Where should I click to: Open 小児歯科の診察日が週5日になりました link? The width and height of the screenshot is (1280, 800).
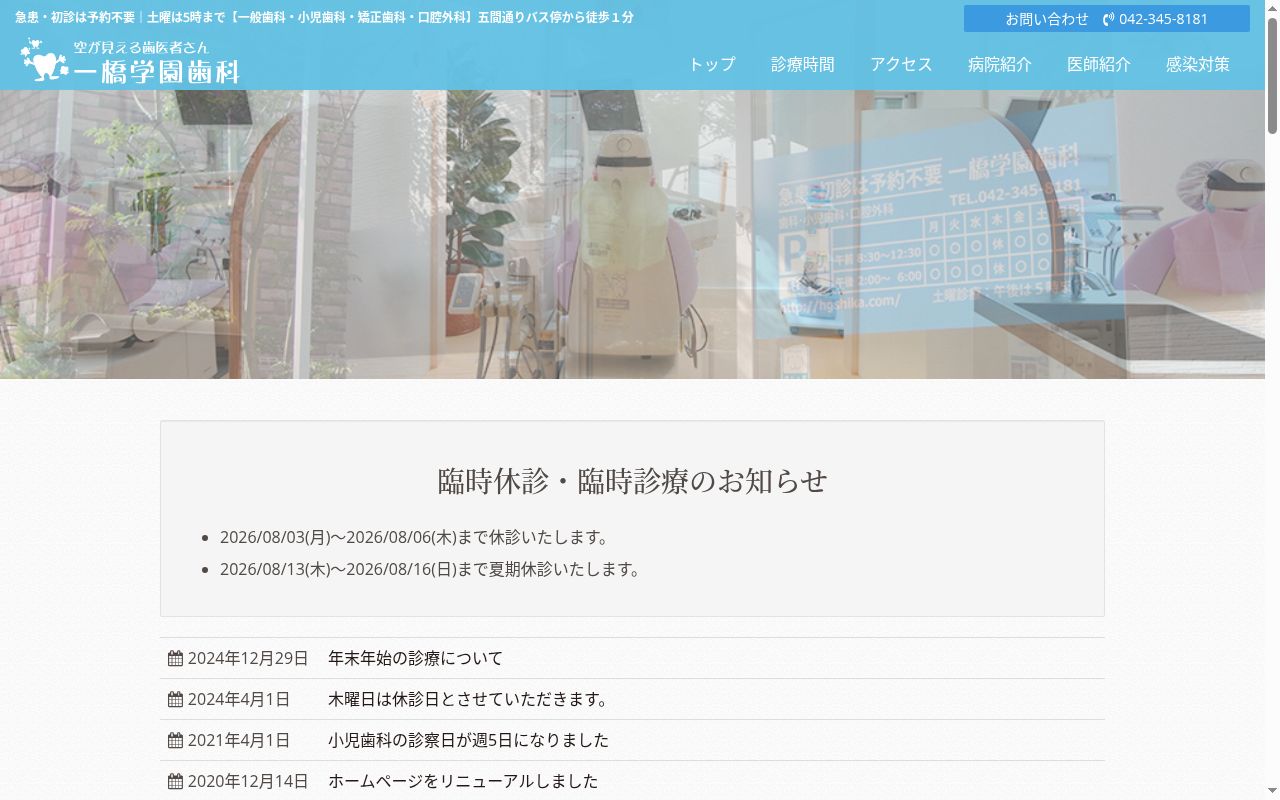coord(468,740)
